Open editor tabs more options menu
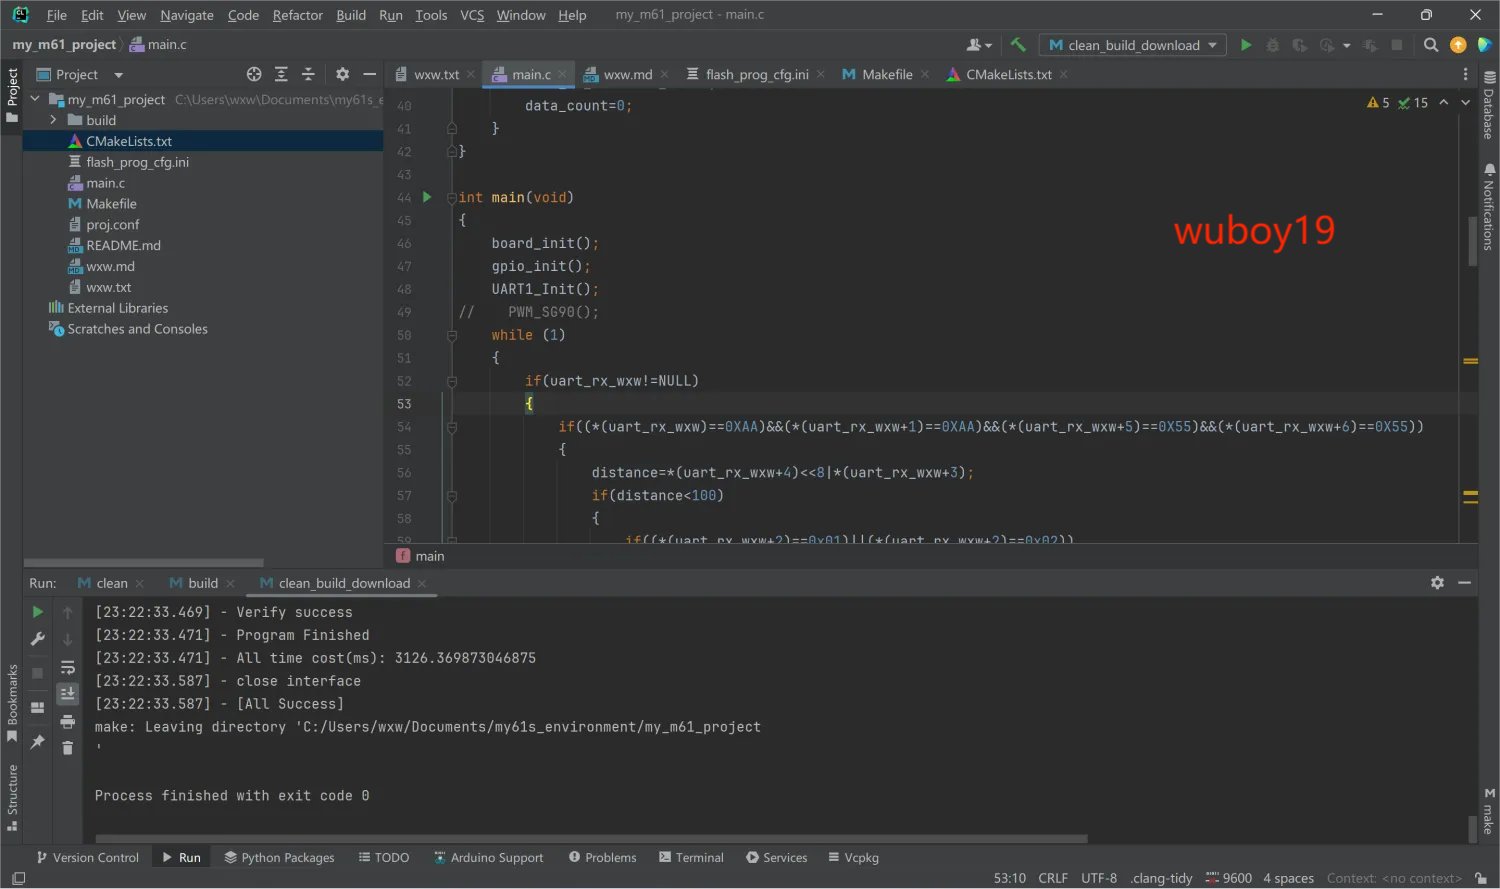 click(x=1465, y=75)
